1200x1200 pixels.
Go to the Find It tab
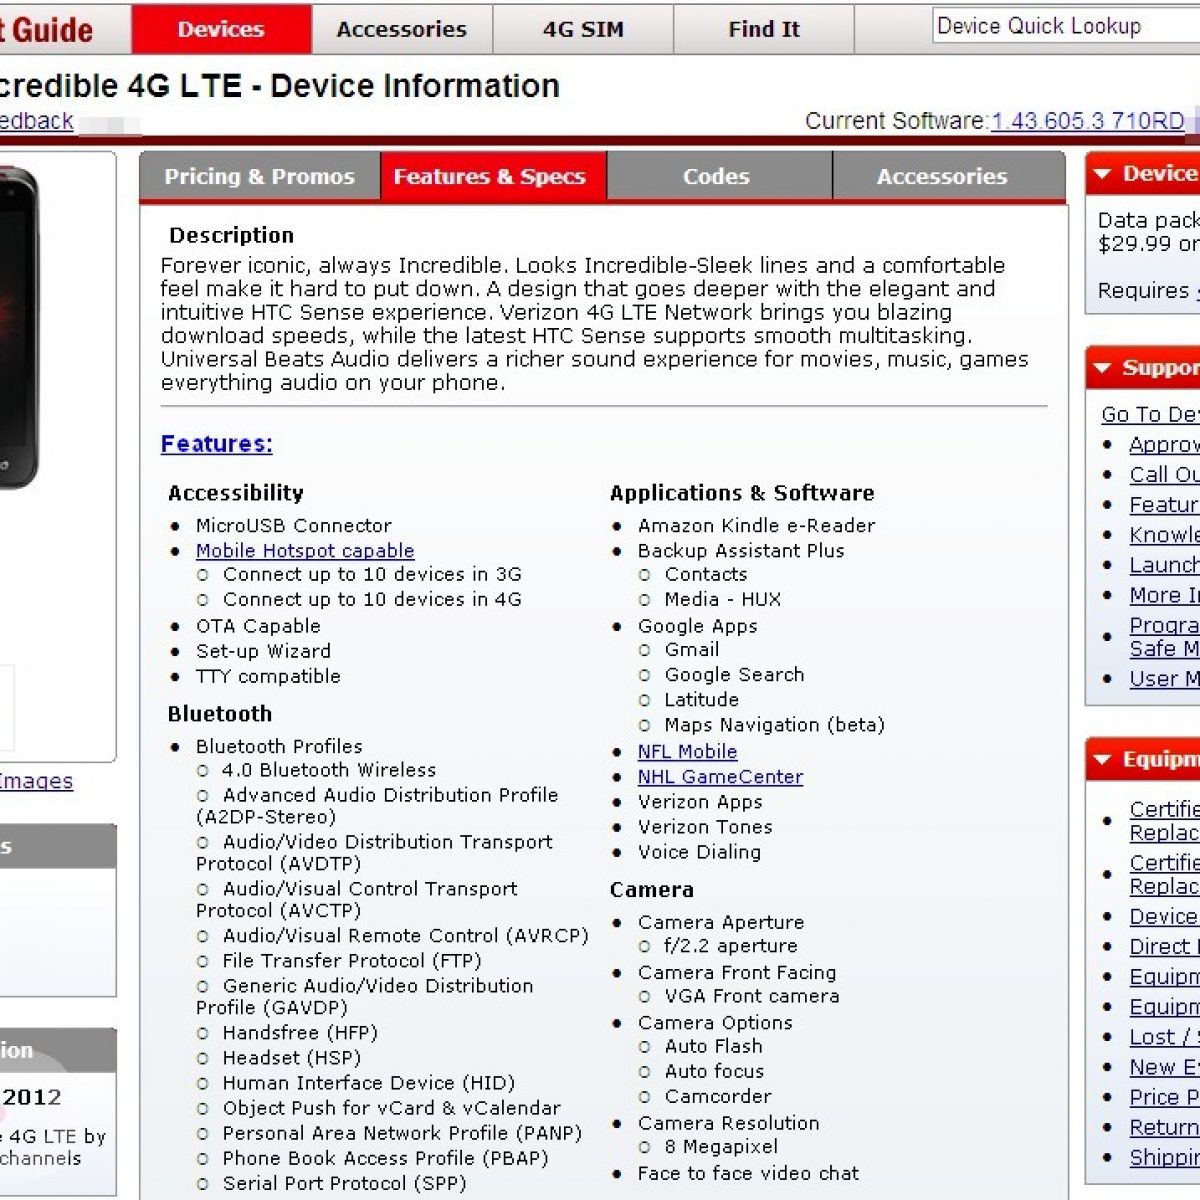coord(764,29)
